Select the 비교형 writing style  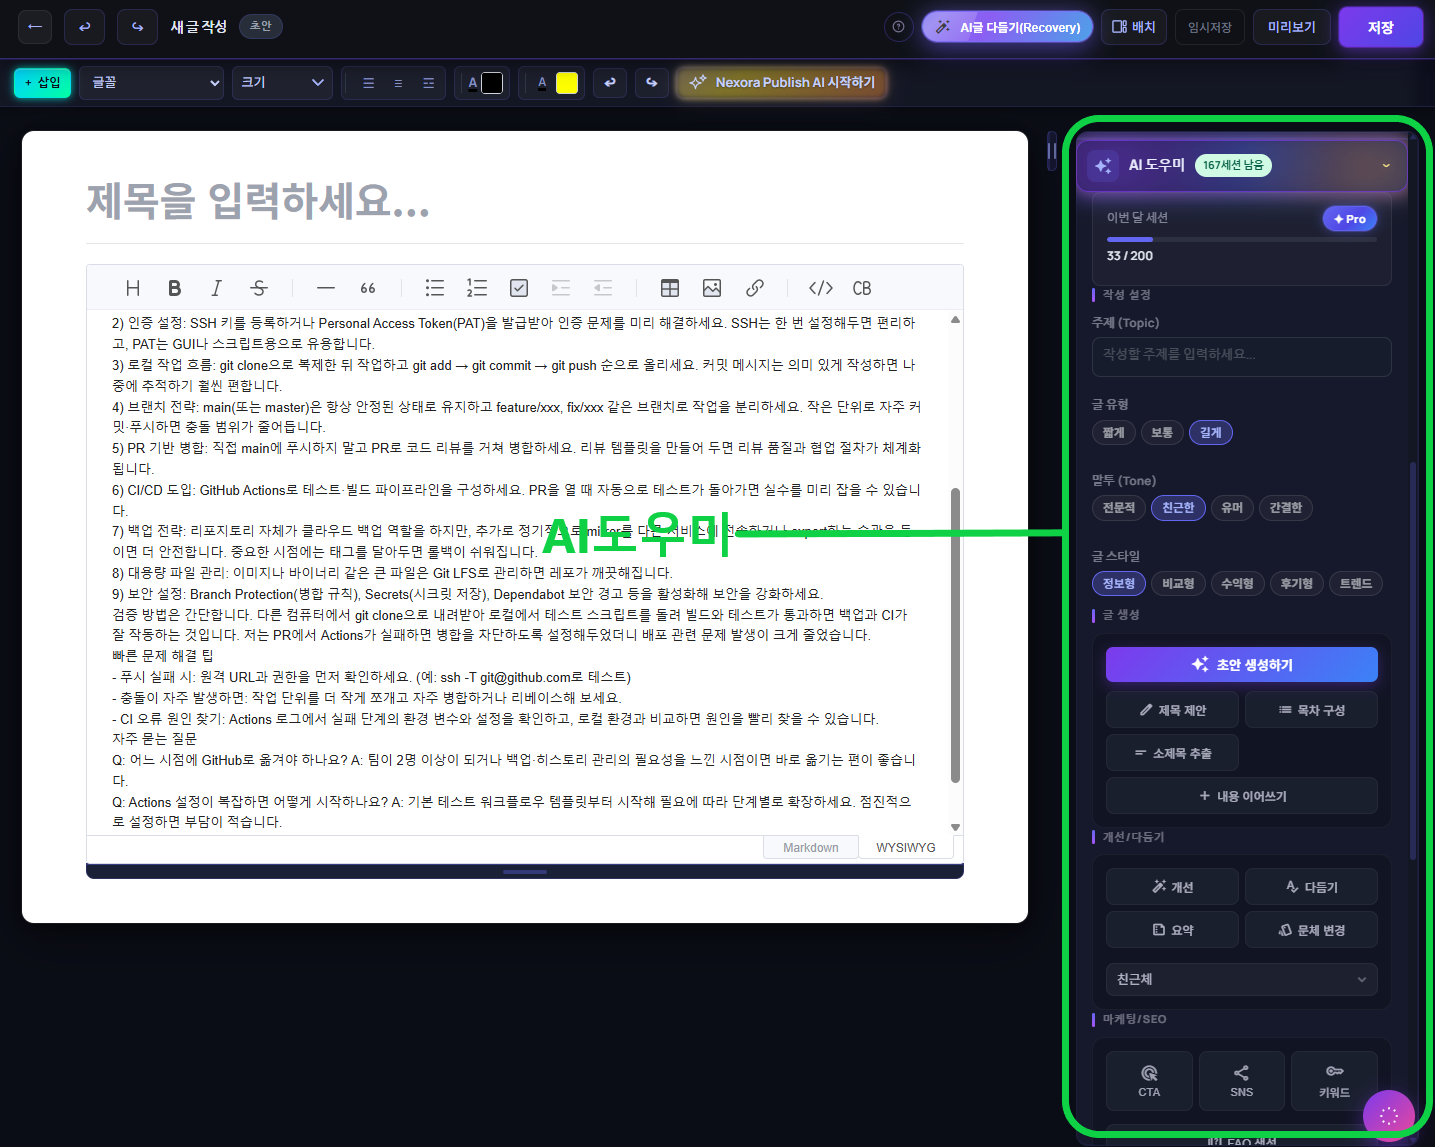(x=1178, y=584)
